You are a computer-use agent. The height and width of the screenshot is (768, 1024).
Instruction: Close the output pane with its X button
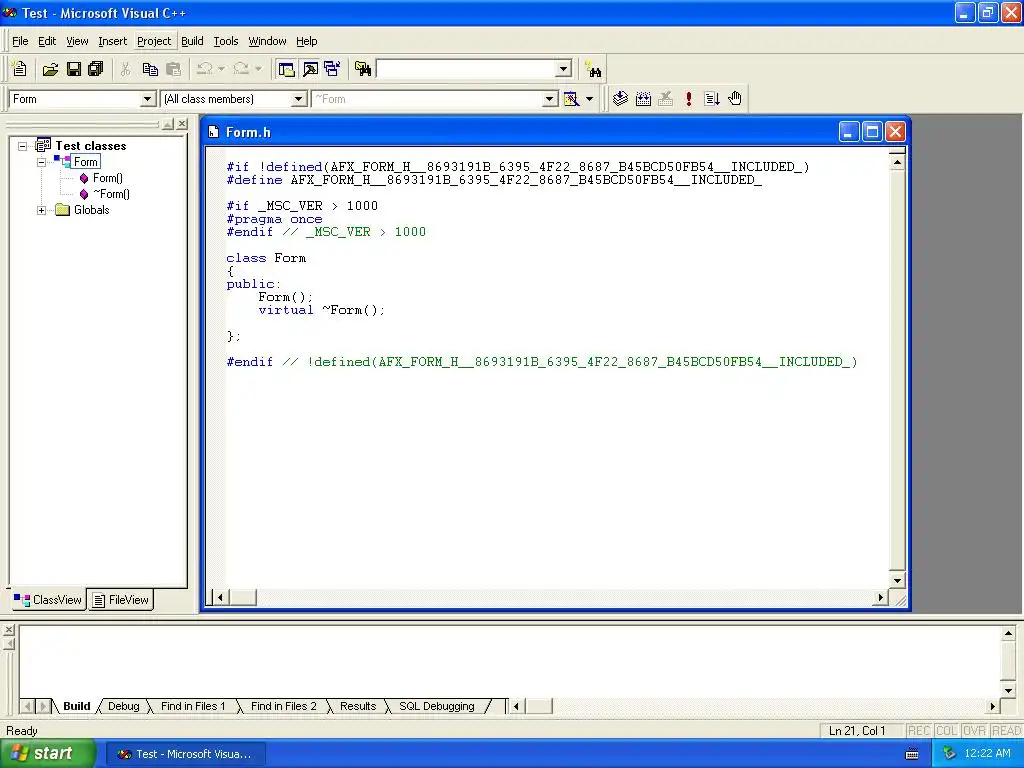click(8, 630)
